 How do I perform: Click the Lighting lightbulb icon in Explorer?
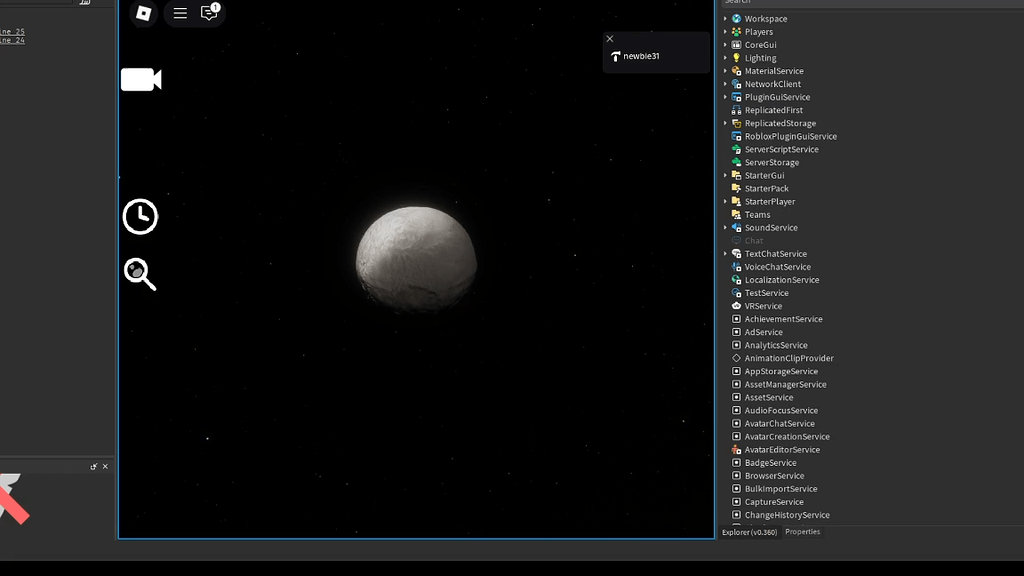[x=737, y=58]
